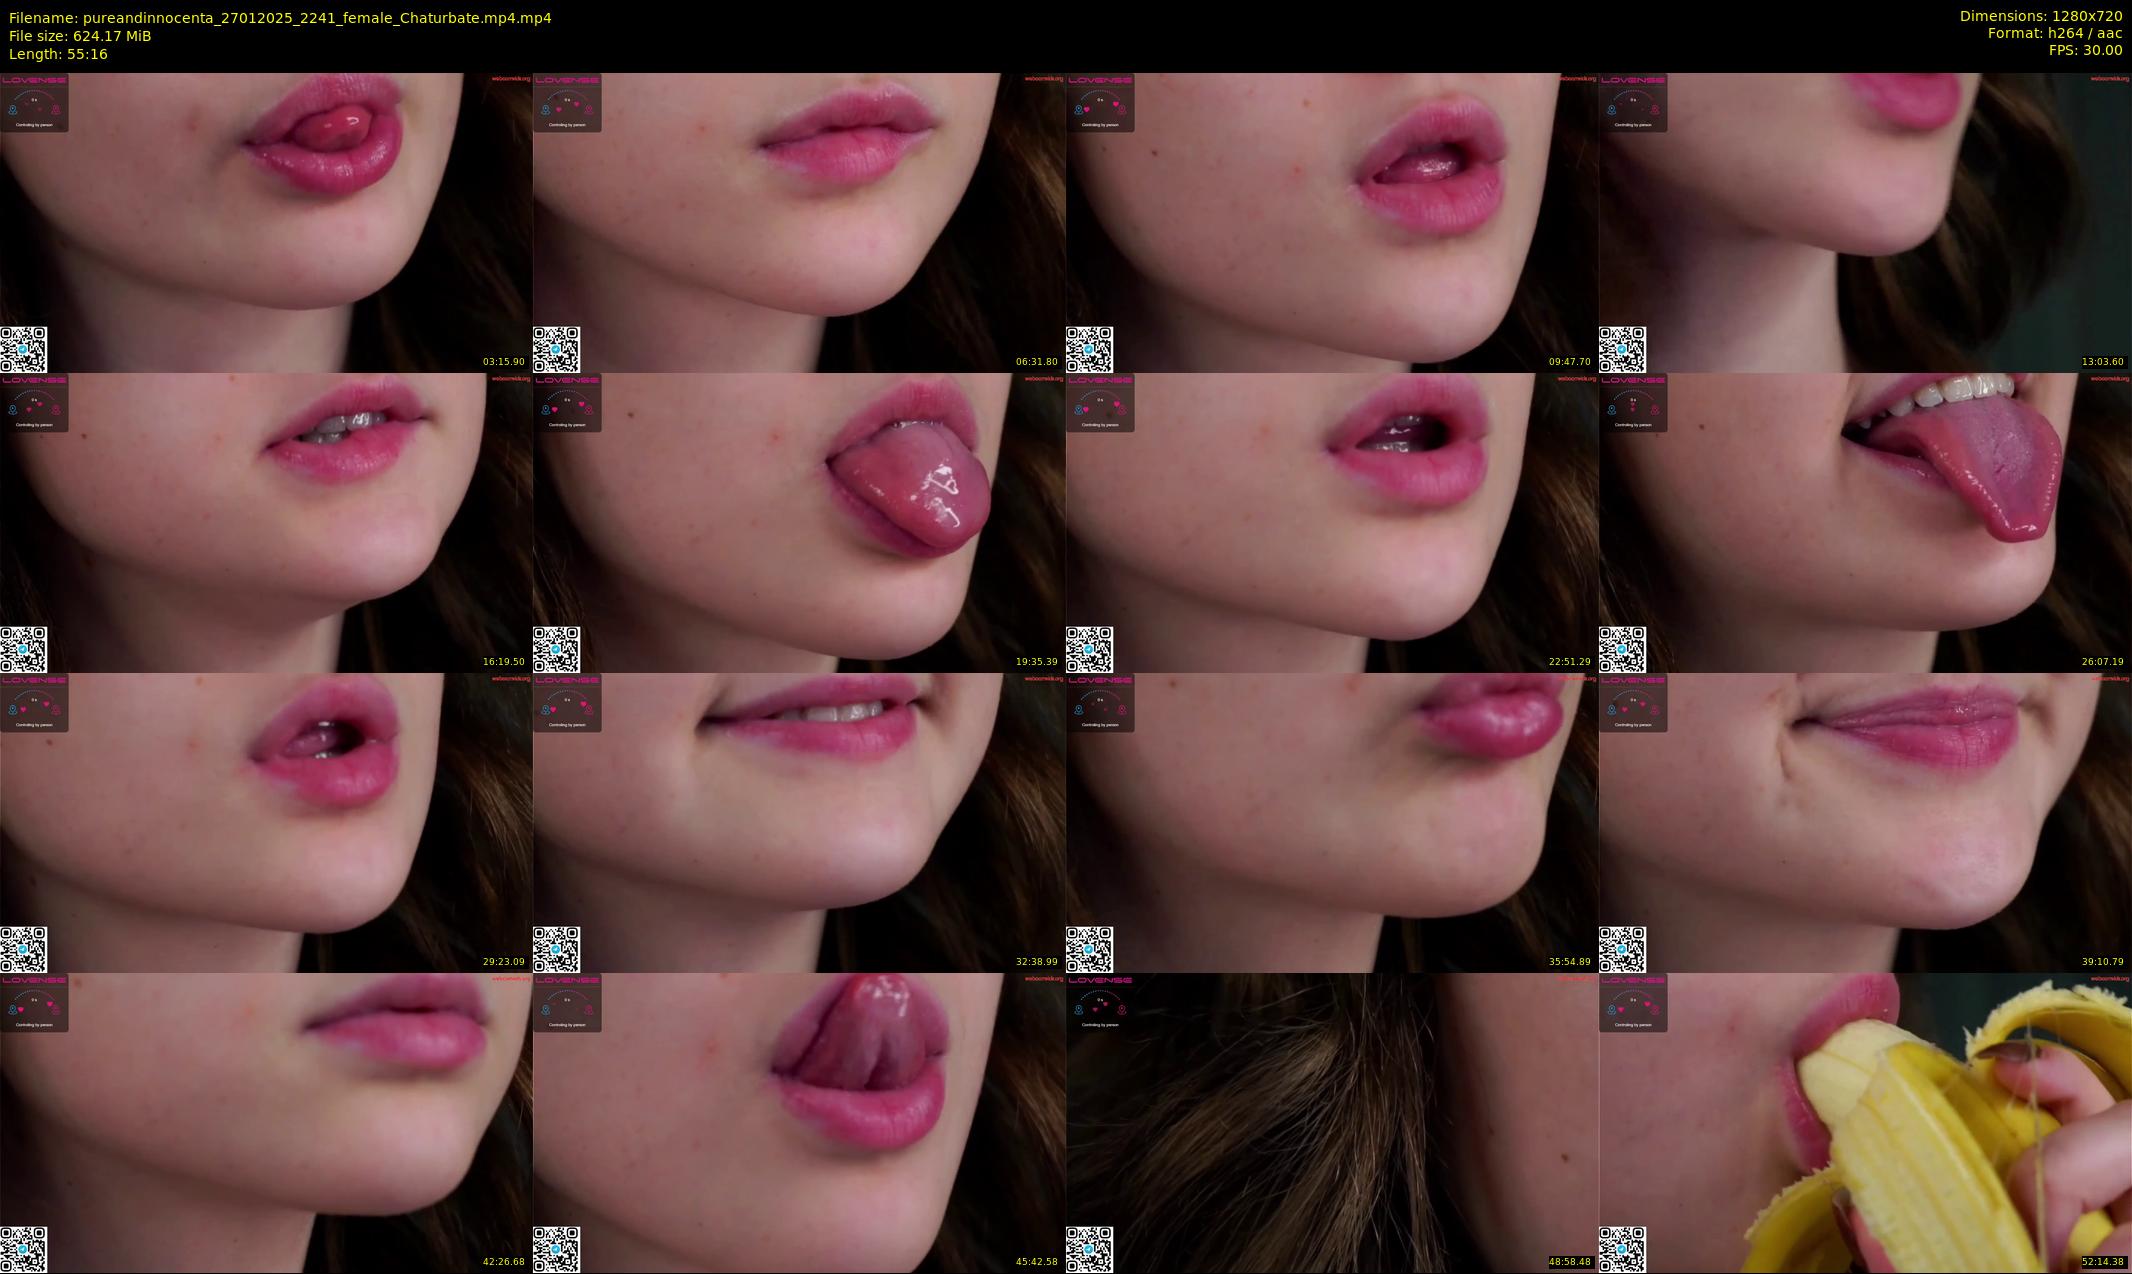
Task: Click the QR code in the 13:03.60 frame
Action: coord(1622,349)
